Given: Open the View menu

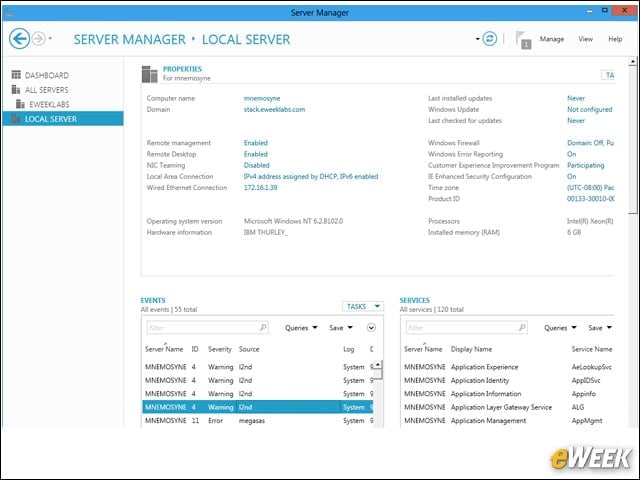Looking at the screenshot, I should point(585,39).
